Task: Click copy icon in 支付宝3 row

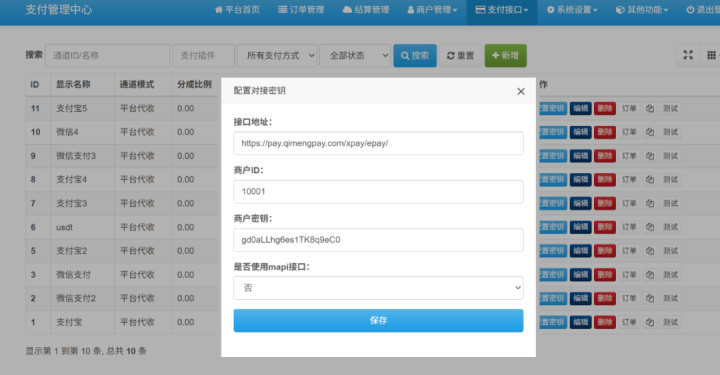Action: (650, 203)
